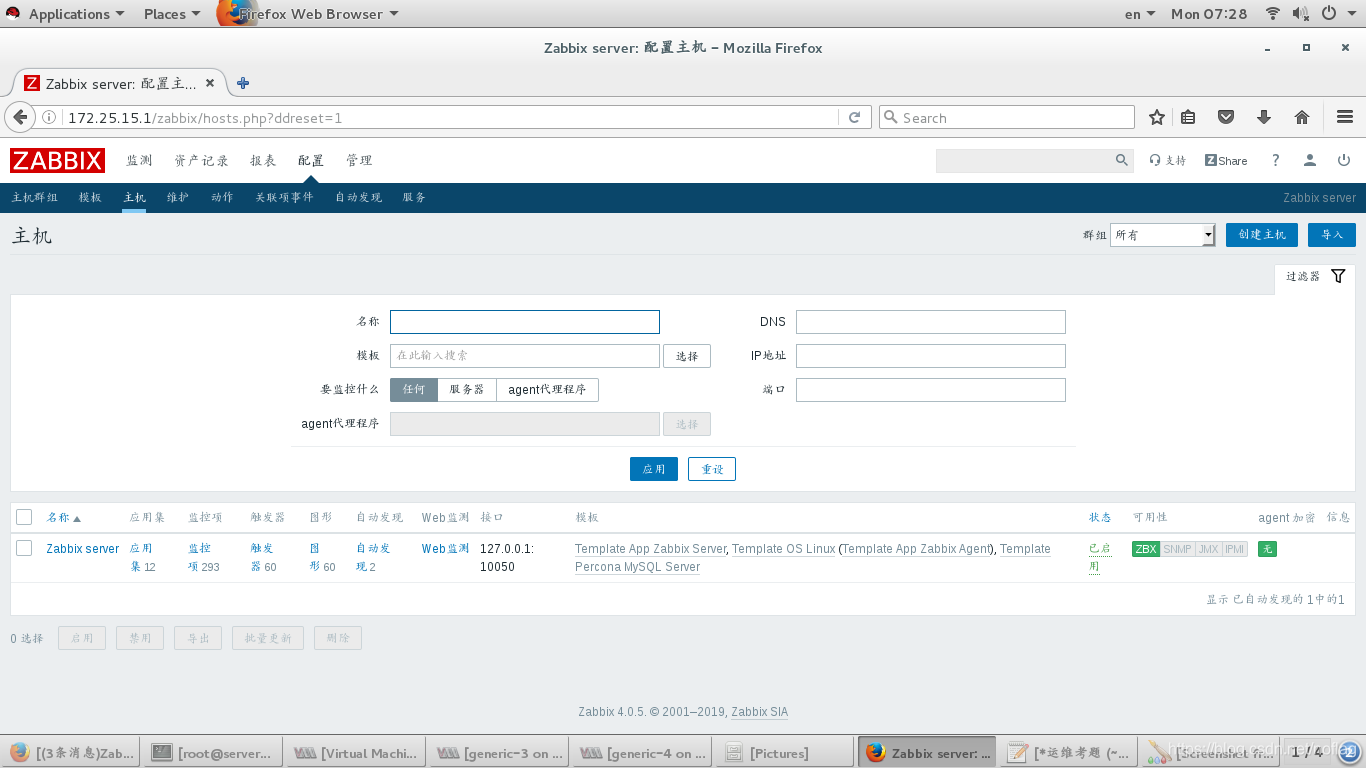The image size is (1366, 768).
Task: Switch to the '主机群组' submenu tab
Action: pos(34,198)
